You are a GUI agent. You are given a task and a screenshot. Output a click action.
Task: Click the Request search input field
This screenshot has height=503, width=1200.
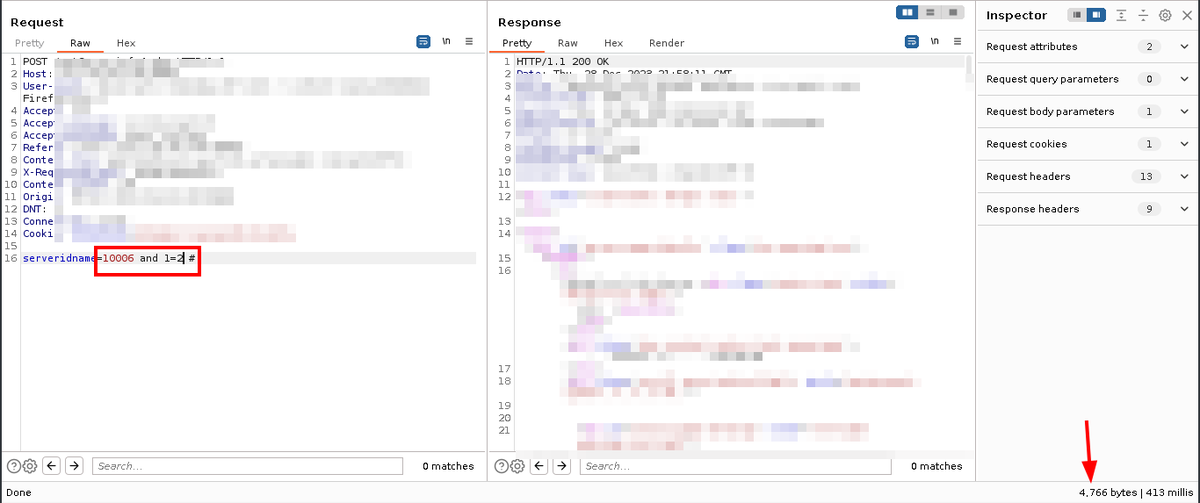coord(247,466)
